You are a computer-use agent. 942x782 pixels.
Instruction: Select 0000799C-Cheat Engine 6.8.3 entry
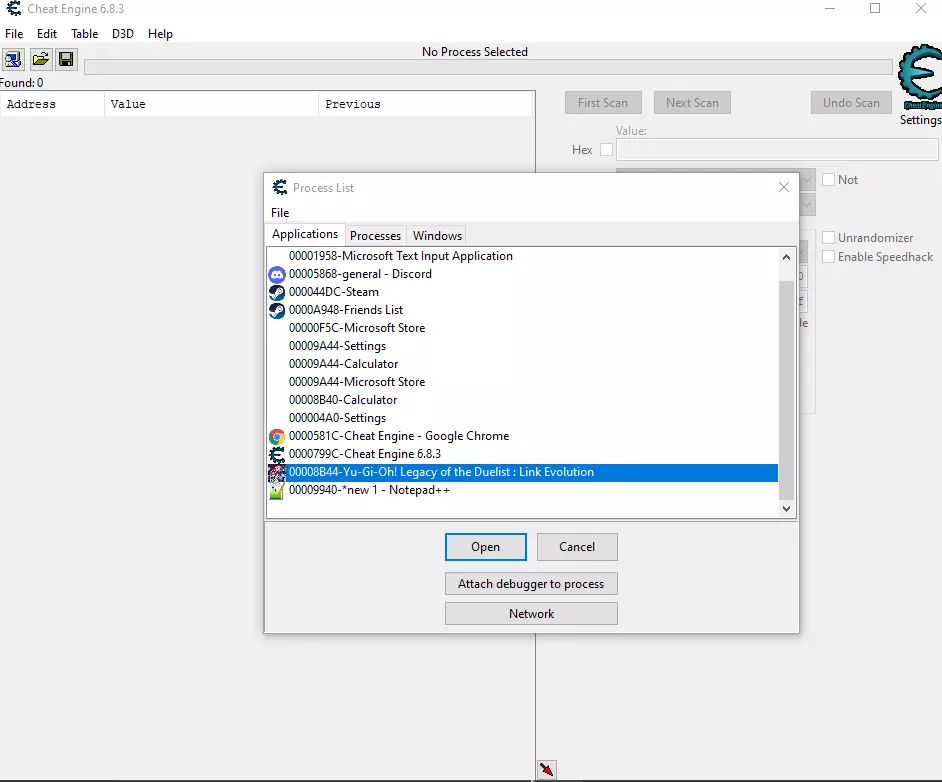523,454
